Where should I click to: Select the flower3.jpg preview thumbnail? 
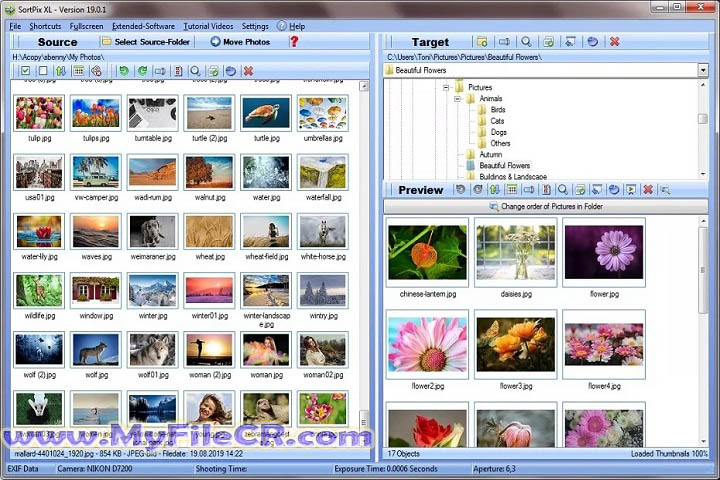(x=515, y=344)
